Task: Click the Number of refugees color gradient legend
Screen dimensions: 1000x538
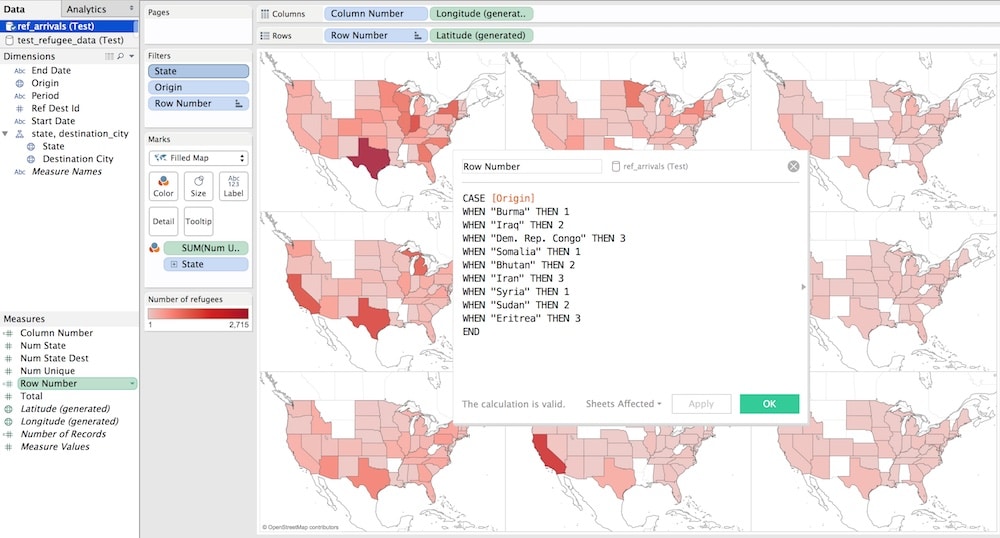Action: click(198, 314)
